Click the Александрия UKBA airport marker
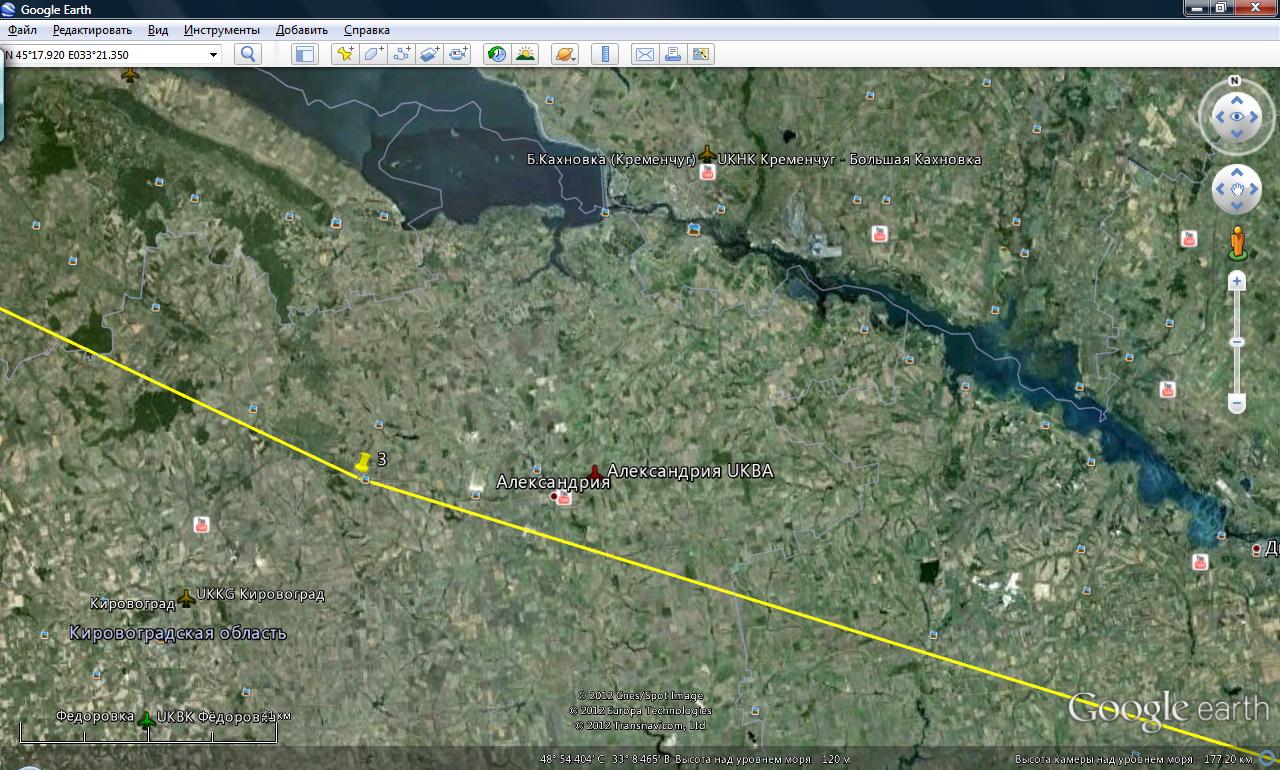1280x770 pixels. pos(595,471)
